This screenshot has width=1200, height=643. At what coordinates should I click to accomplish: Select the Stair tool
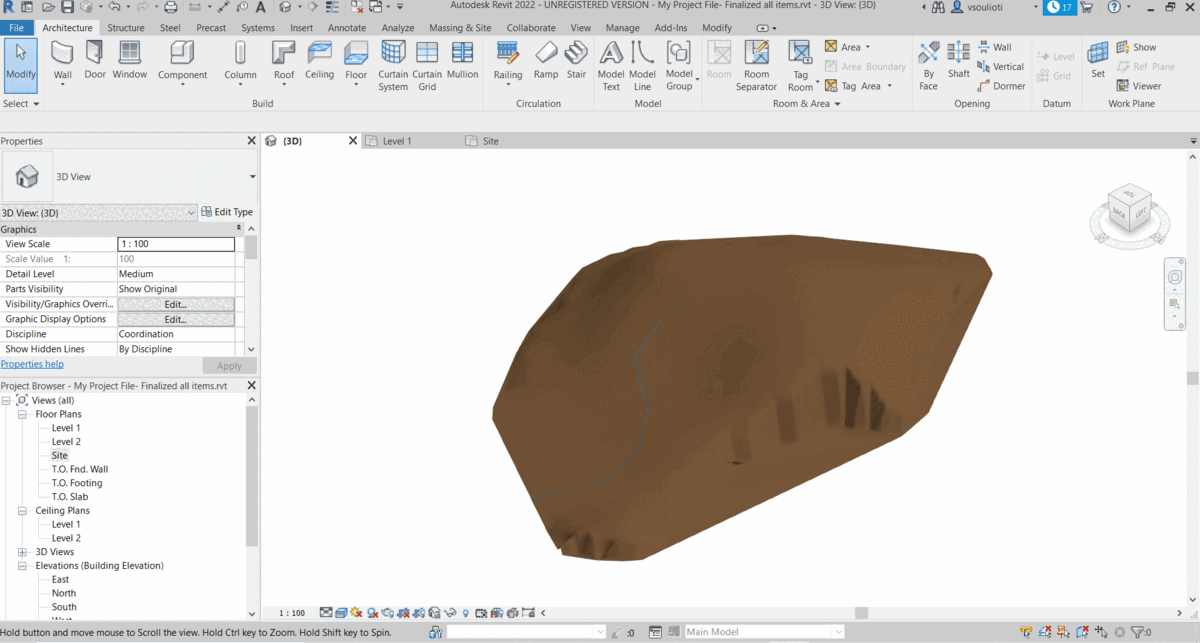(576, 60)
